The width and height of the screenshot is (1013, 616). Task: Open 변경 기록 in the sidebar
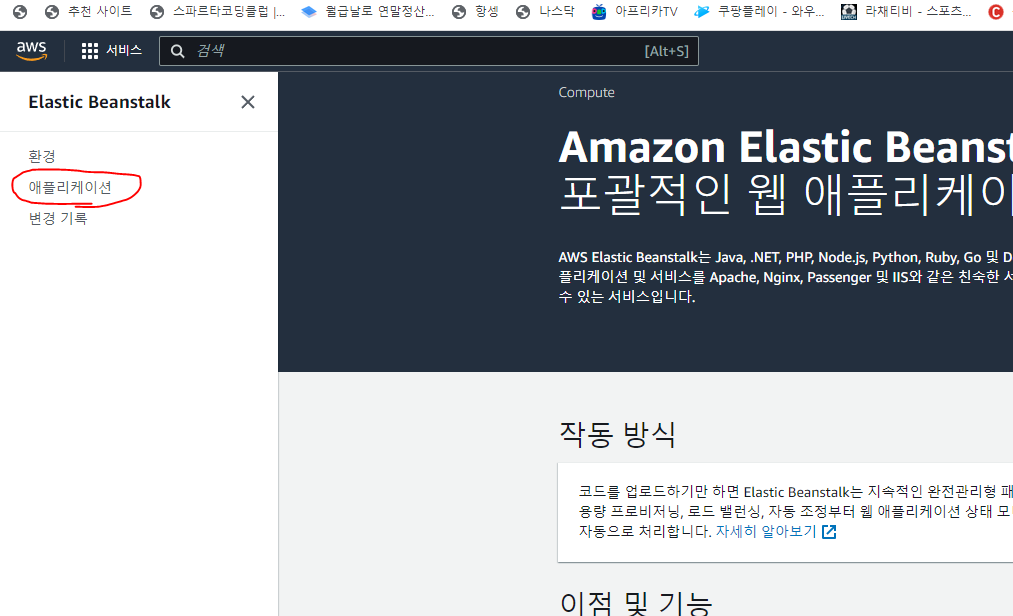click(57, 218)
